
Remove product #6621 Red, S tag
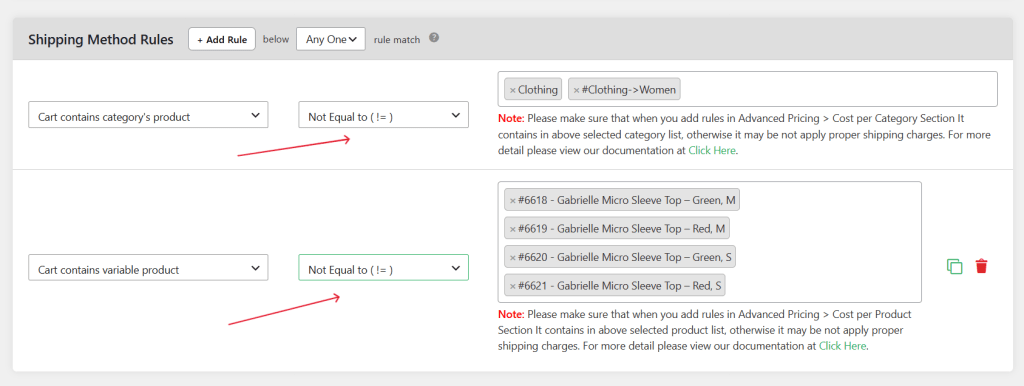pos(513,285)
